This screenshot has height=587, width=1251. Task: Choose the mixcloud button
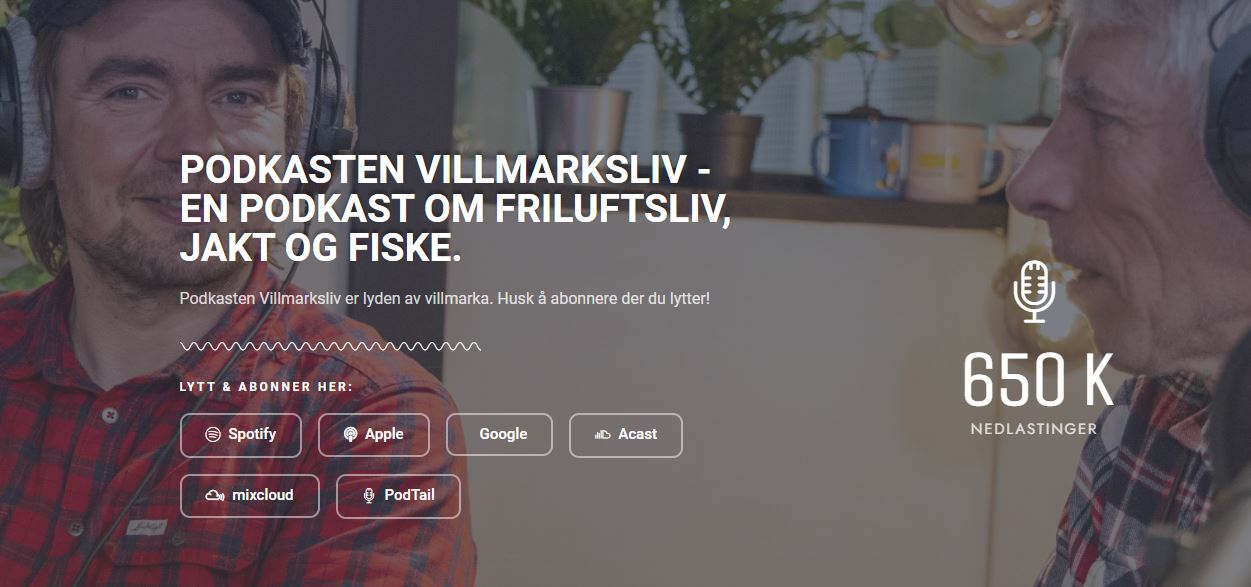250,496
